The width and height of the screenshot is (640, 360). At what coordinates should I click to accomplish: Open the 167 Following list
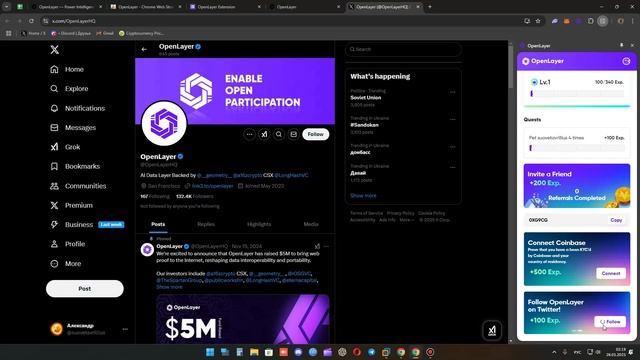pyautogui.click(x=155, y=196)
